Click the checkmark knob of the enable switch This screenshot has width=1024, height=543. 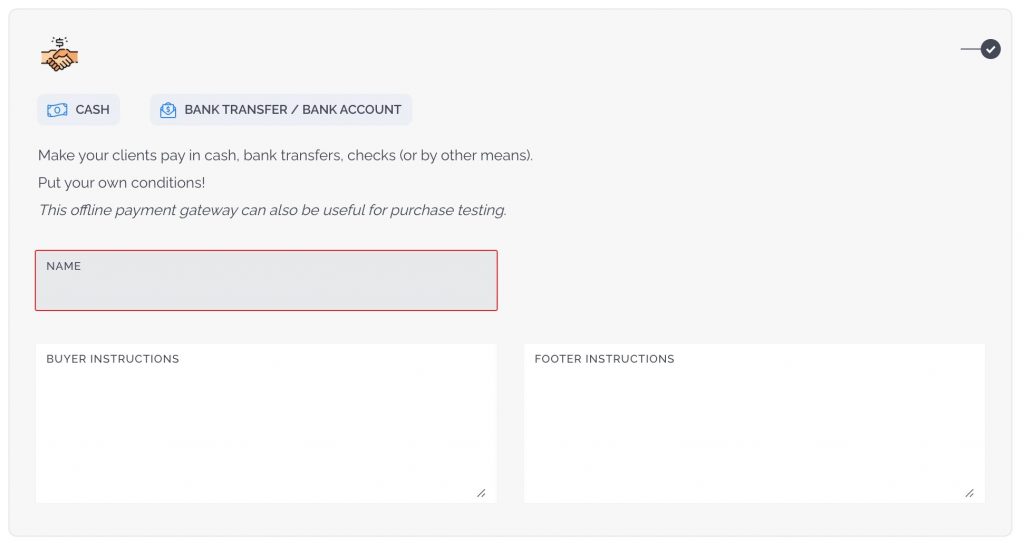tap(991, 49)
